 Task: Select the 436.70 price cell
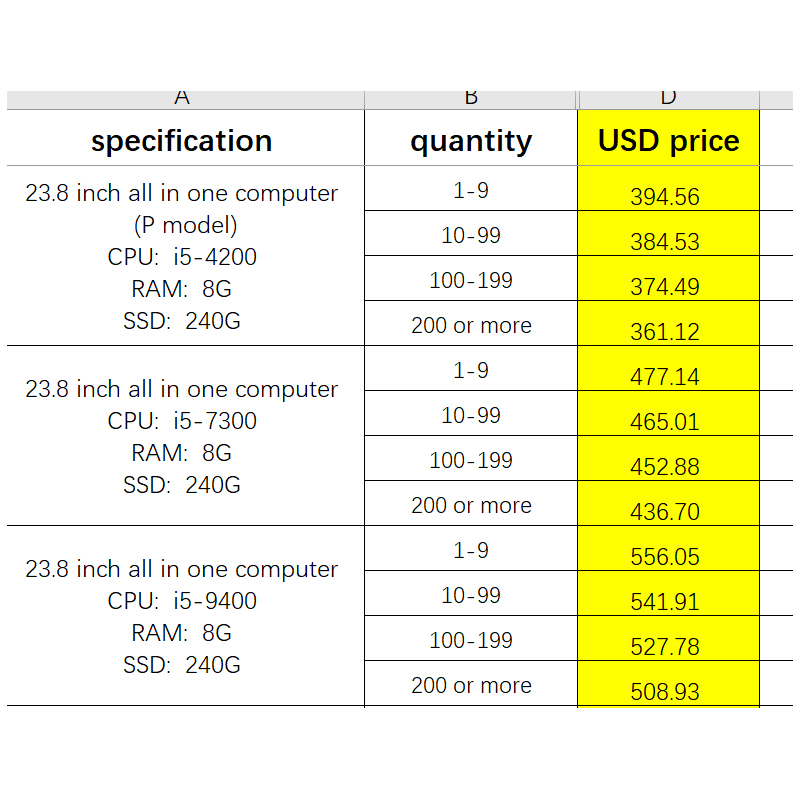(x=666, y=507)
